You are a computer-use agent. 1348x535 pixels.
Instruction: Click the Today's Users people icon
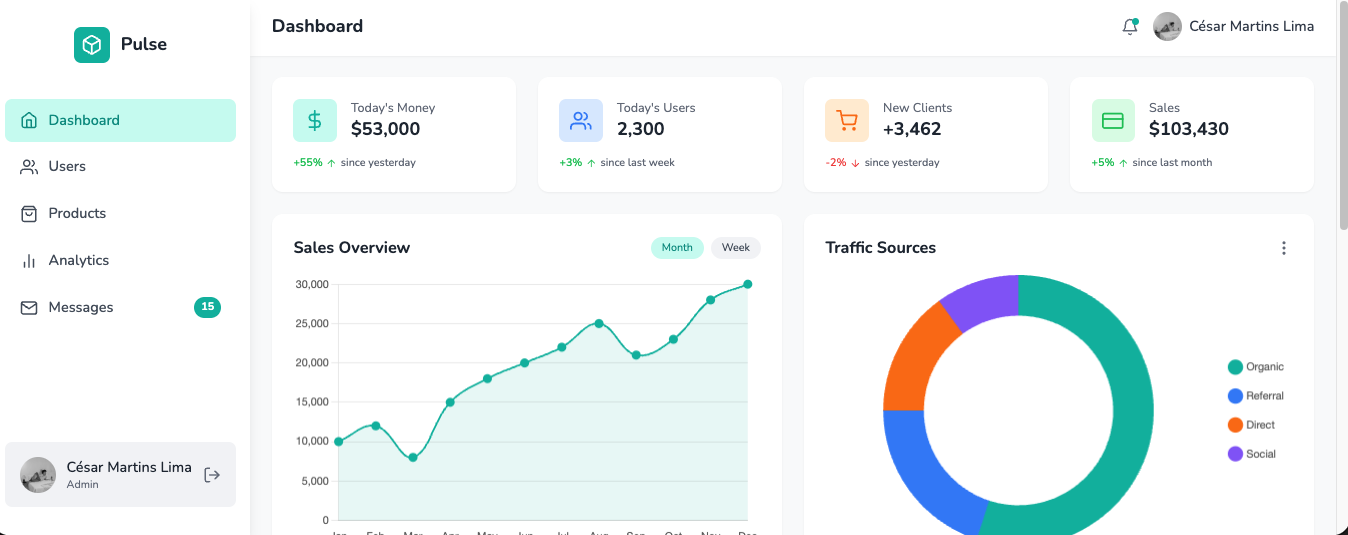(x=581, y=121)
